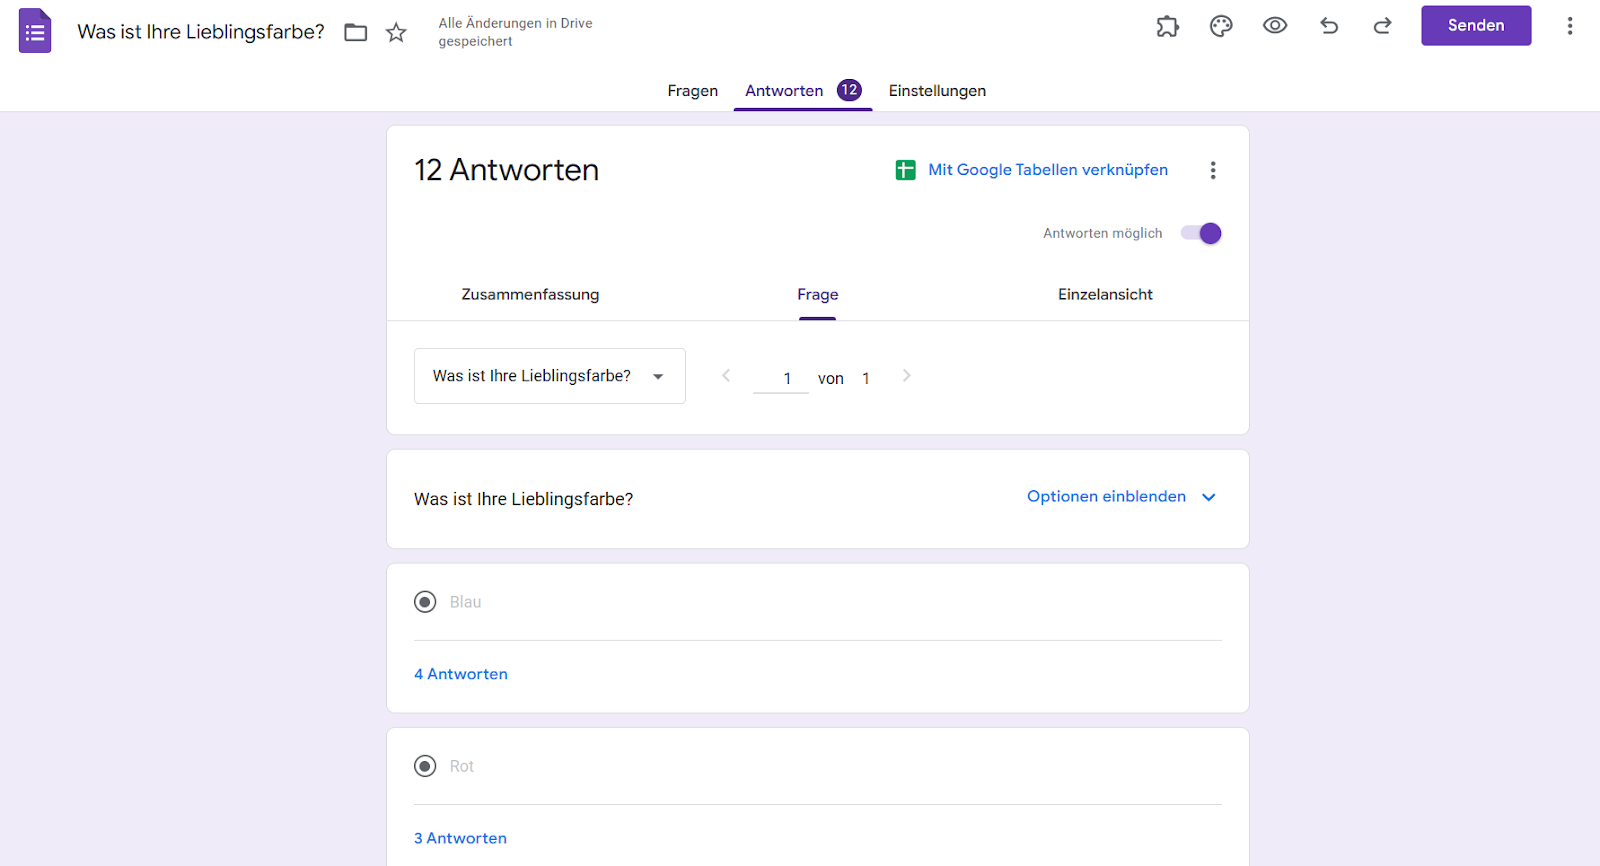1600x866 pixels.
Task: Undo the last change
Action: (x=1329, y=26)
